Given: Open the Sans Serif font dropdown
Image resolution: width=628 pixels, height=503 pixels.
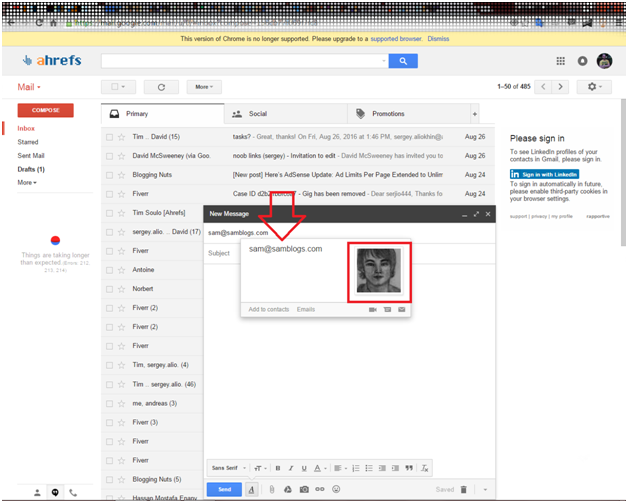Looking at the screenshot, I should pyautogui.click(x=229, y=468).
